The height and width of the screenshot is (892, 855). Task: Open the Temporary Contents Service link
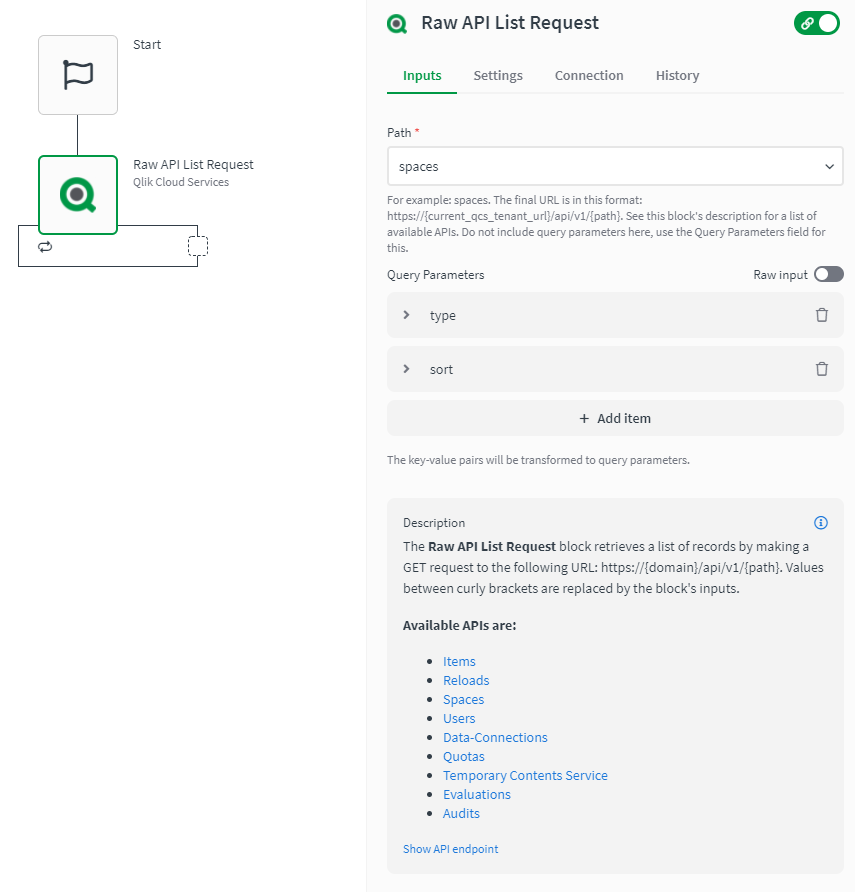click(x=525, y=776)
